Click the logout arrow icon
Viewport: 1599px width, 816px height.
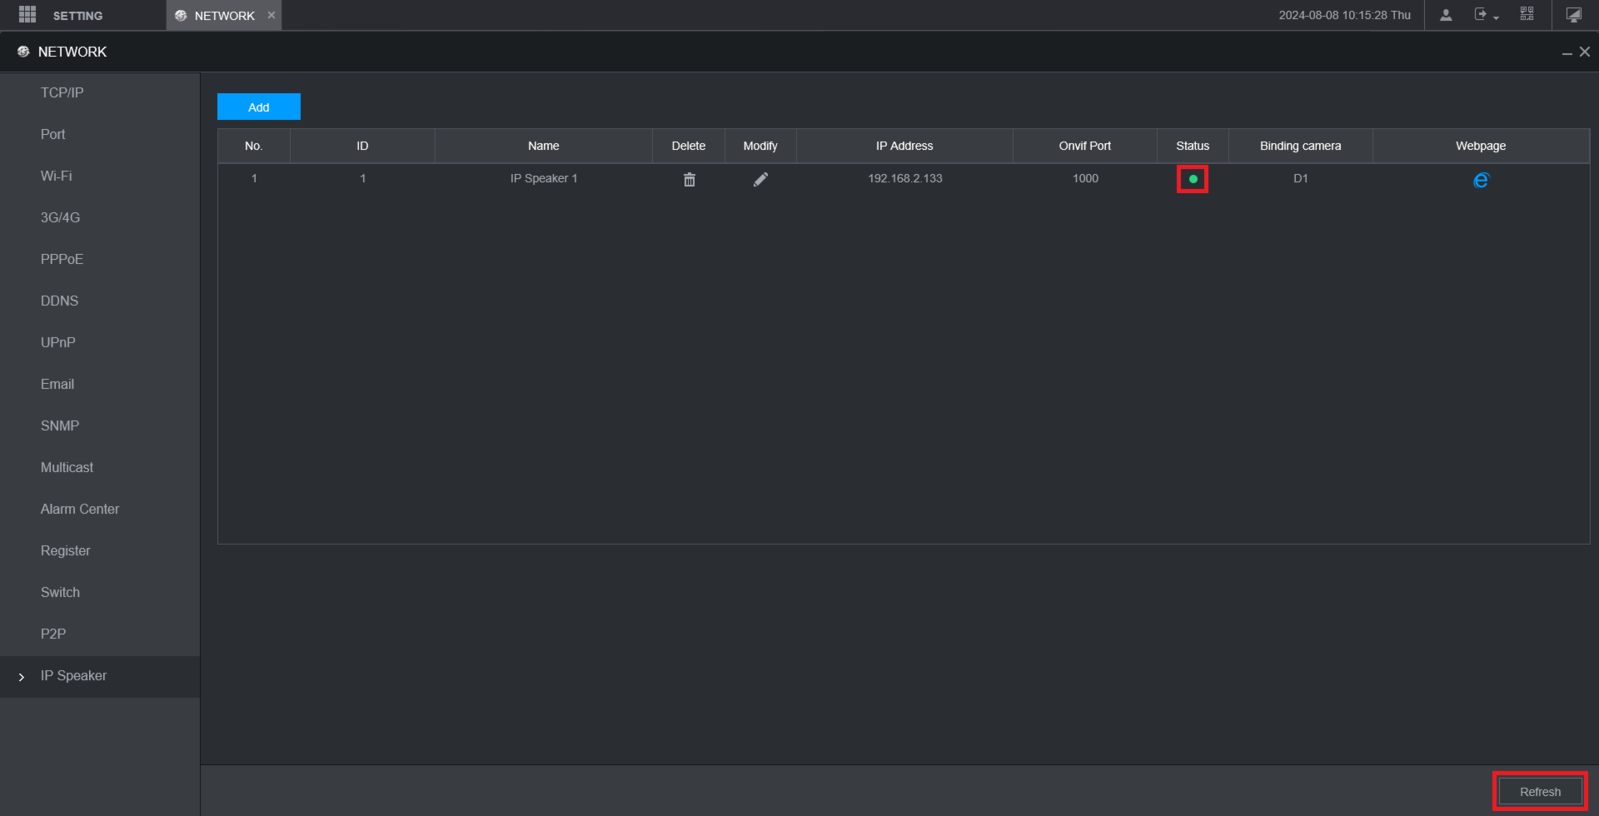tap(1481, 14)
